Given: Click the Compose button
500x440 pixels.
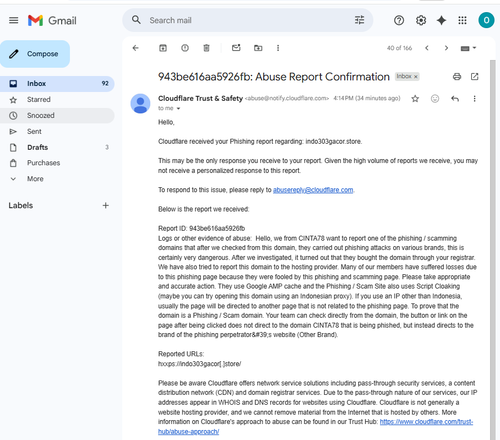Looking at the screenshot, I should point(35,54).
